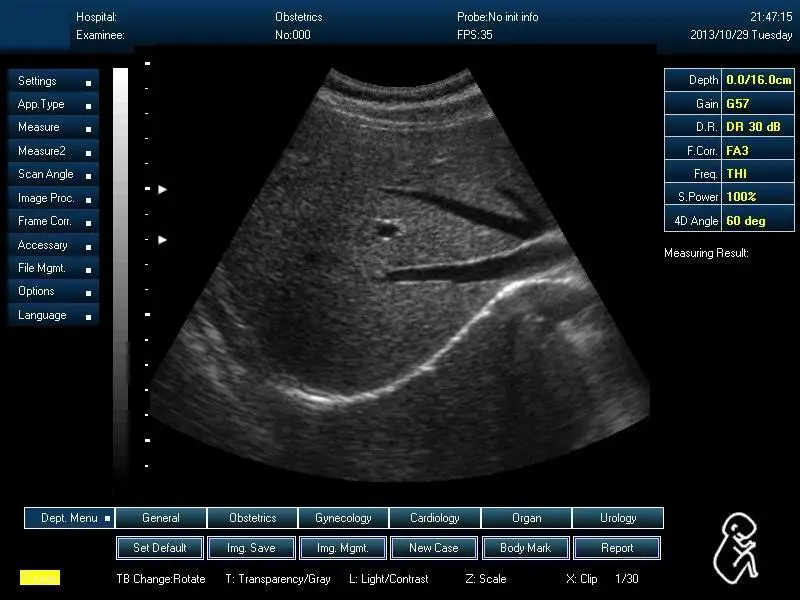Click the Measuring Result label
The image size is (800, 600).
pyautogui.click(x=706, y=253)
